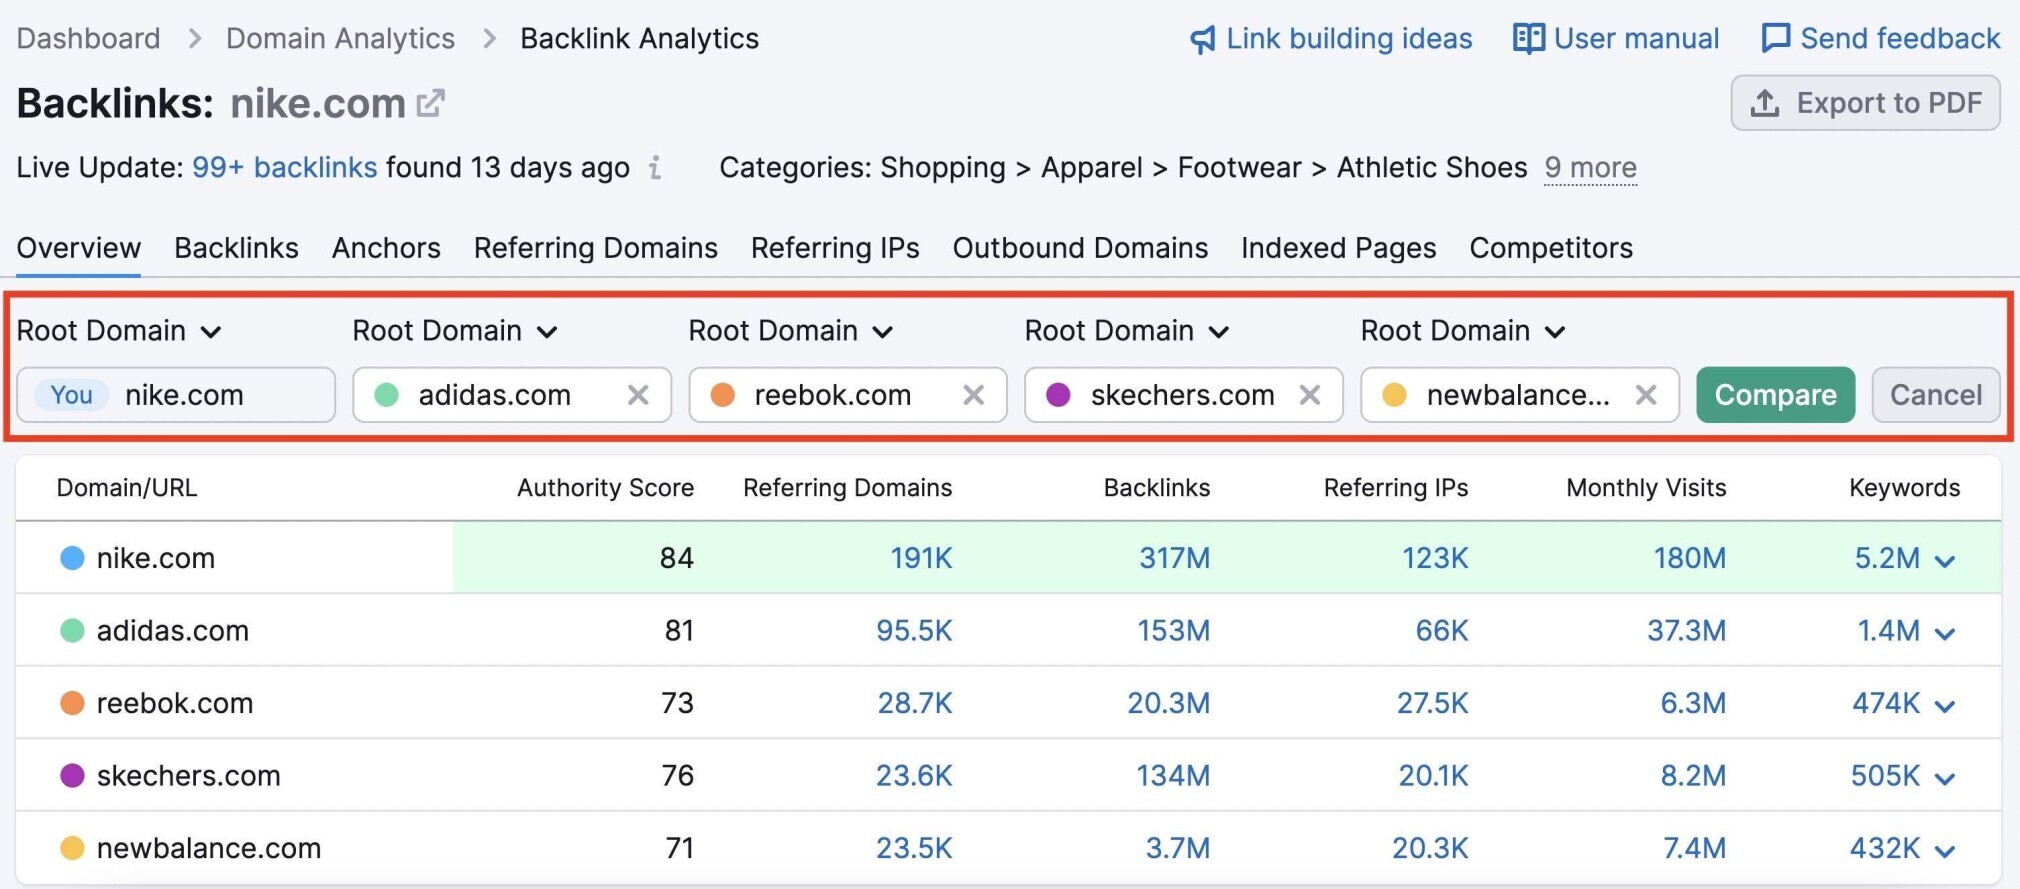Expand the 505K keywords chevron for skechers.com
2020x889 pixels.
pos(1945,779)
